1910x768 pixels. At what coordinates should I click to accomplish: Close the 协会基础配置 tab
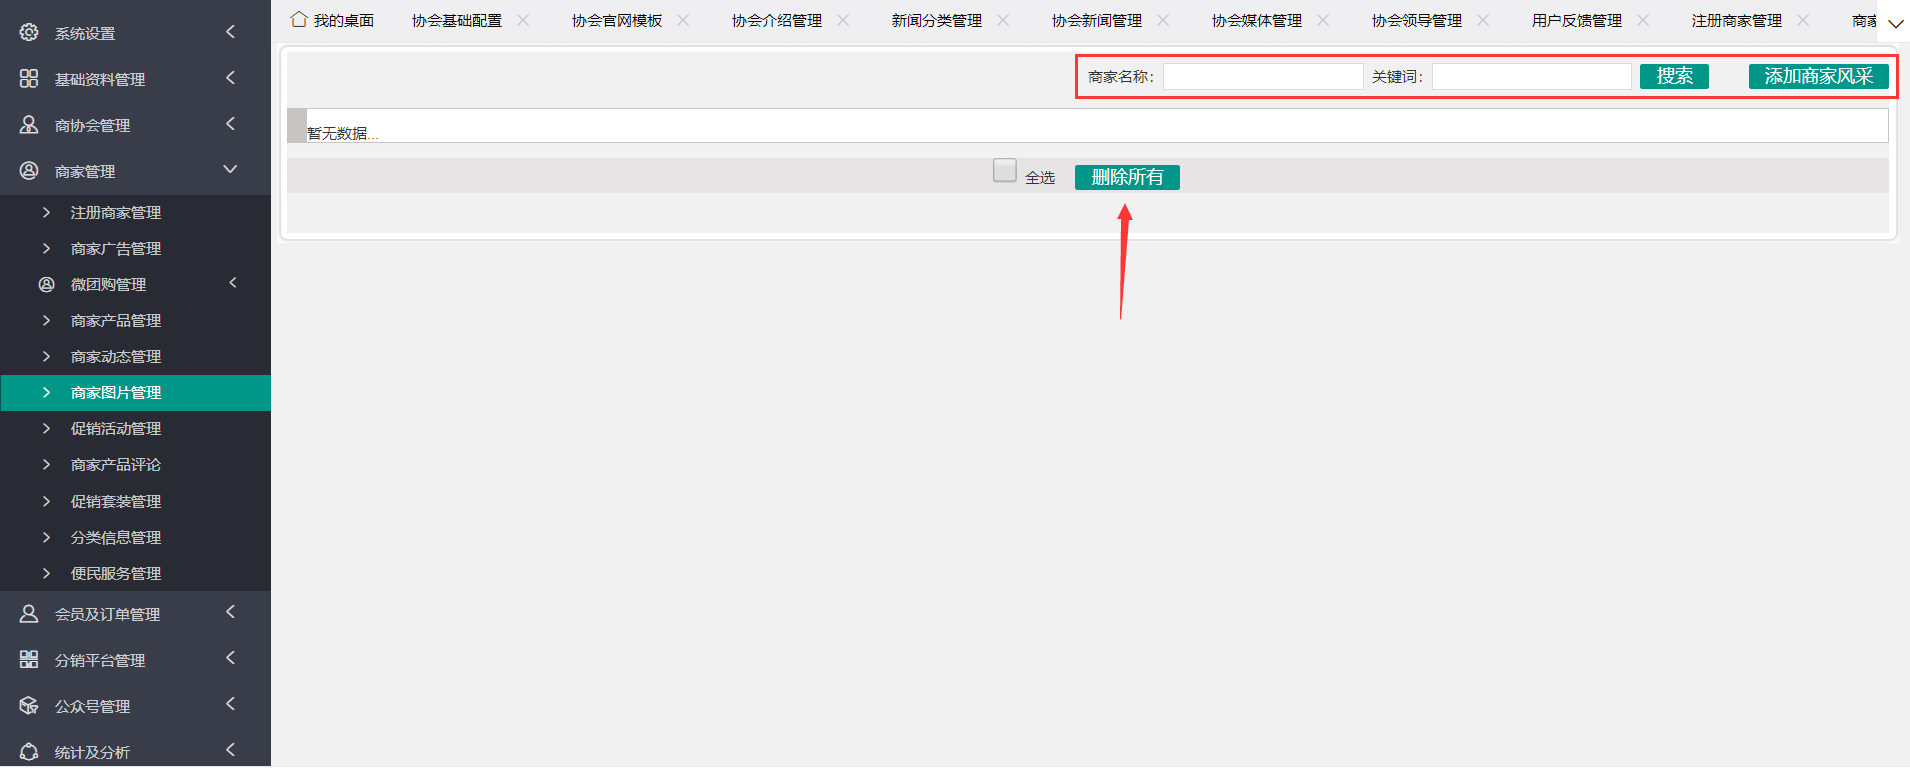point(523,20)
